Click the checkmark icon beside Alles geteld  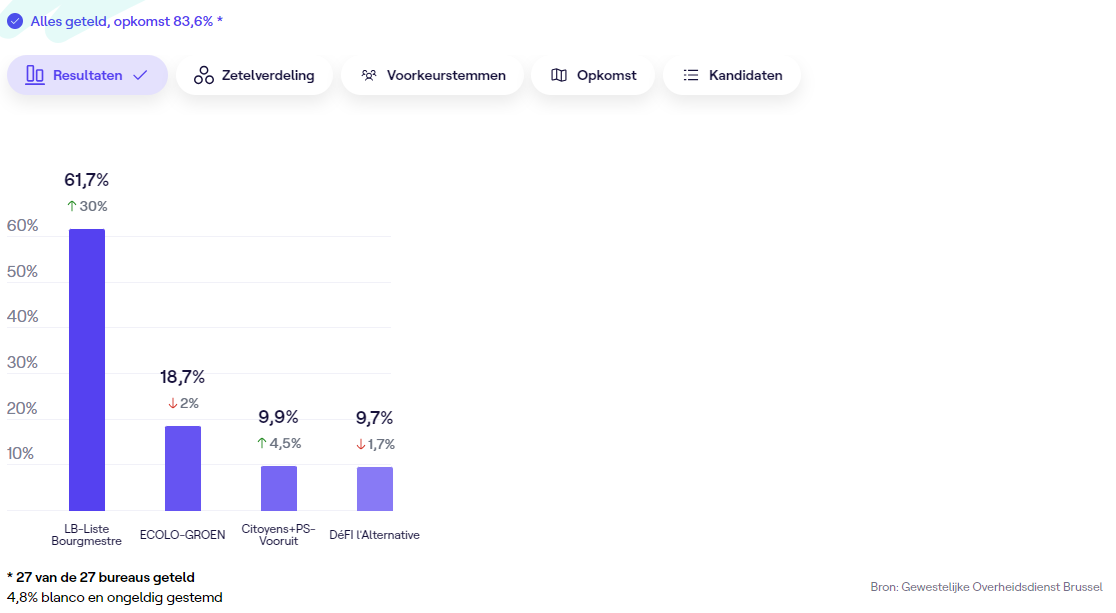coord(15,20)
